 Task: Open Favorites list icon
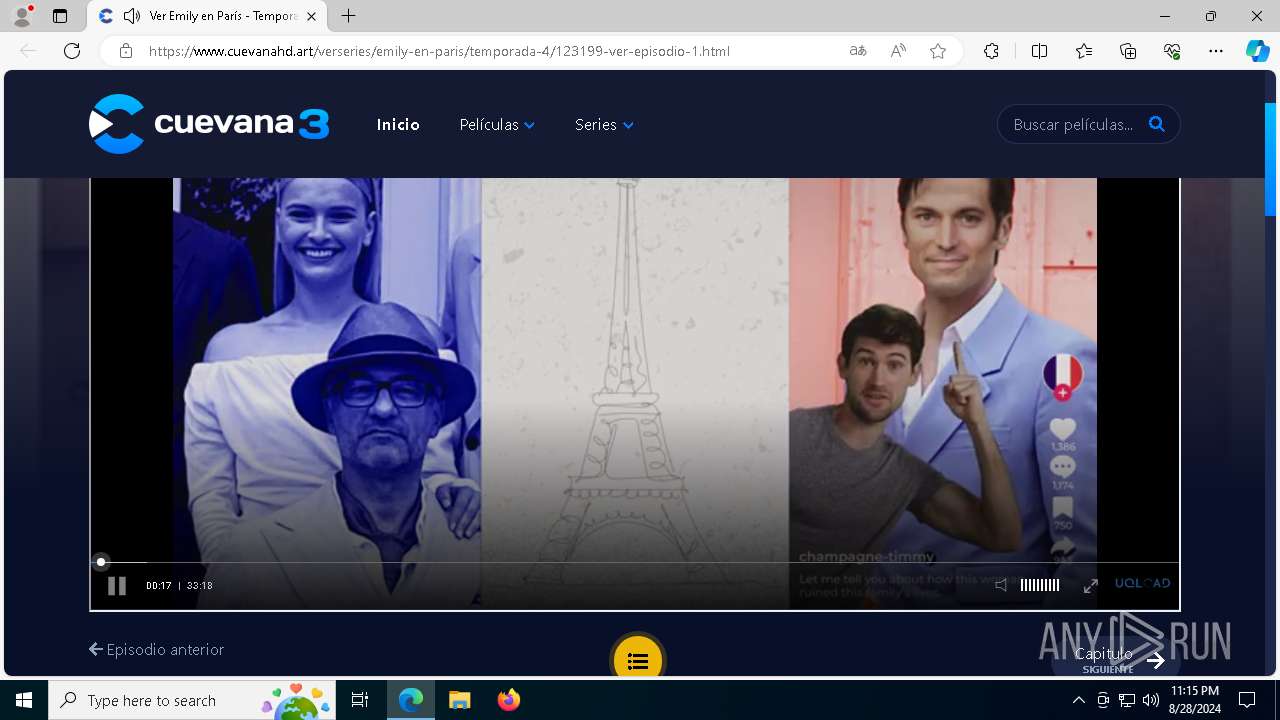pyautogui.click(x=1084, y=51)
